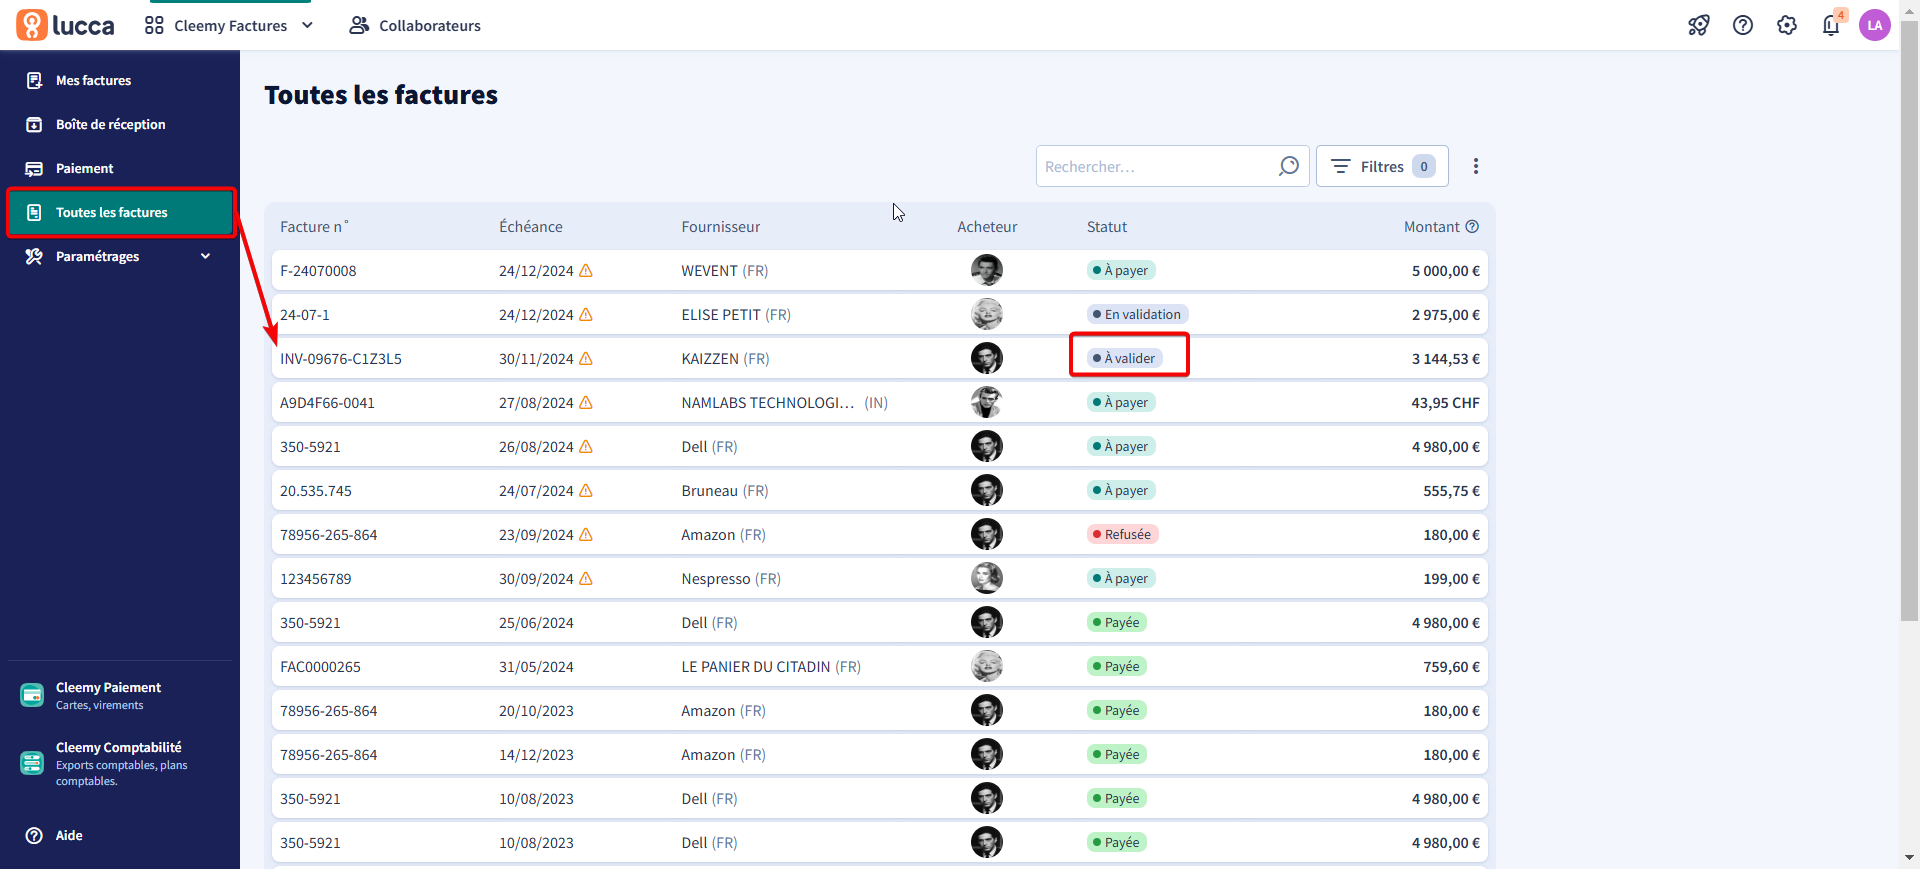1920x869 pixels.
Task: Click Bruneau (FR) supplier
Action: click(725, 491)
